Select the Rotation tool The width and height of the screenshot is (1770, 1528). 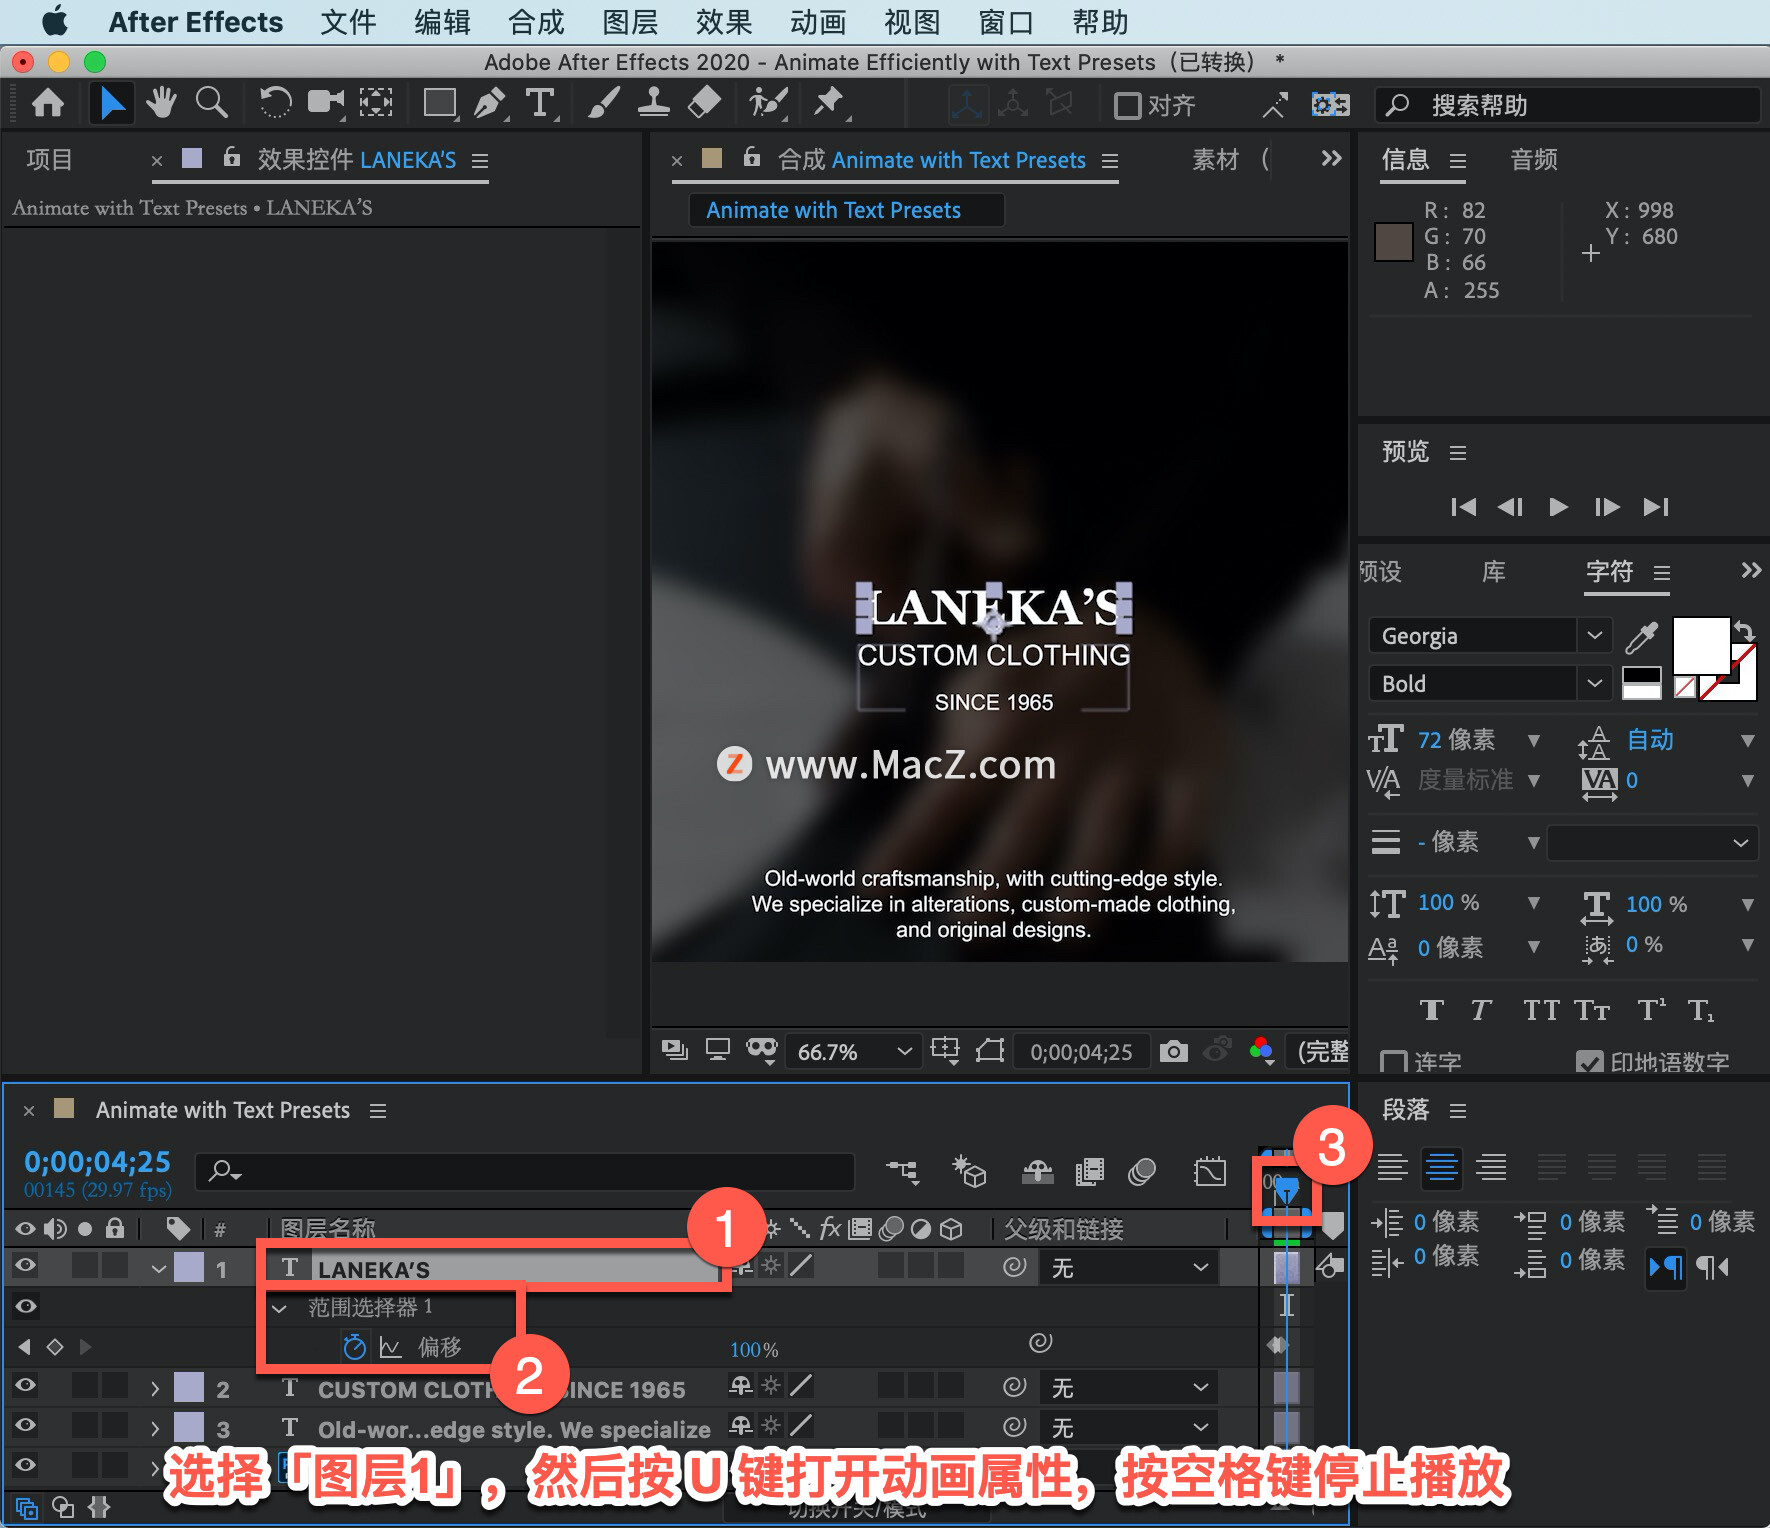click(x=275, y=103)
